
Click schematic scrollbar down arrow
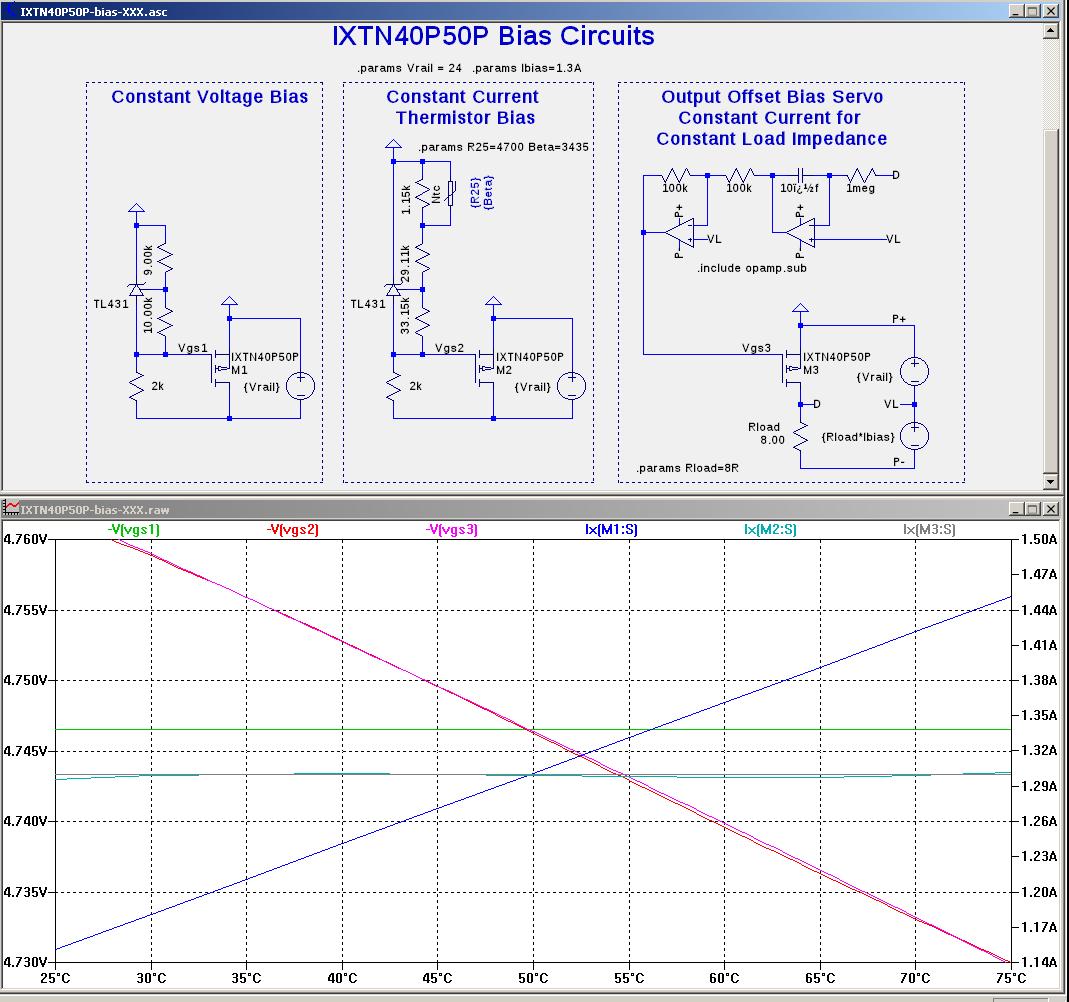pyautogui.click(x=1051, y=481)
